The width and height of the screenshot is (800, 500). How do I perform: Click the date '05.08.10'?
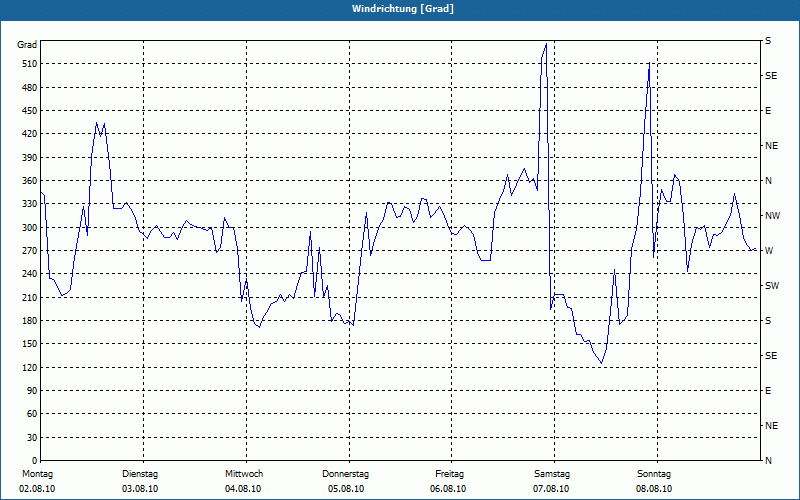pyautogui.click(x=346, y=489)
